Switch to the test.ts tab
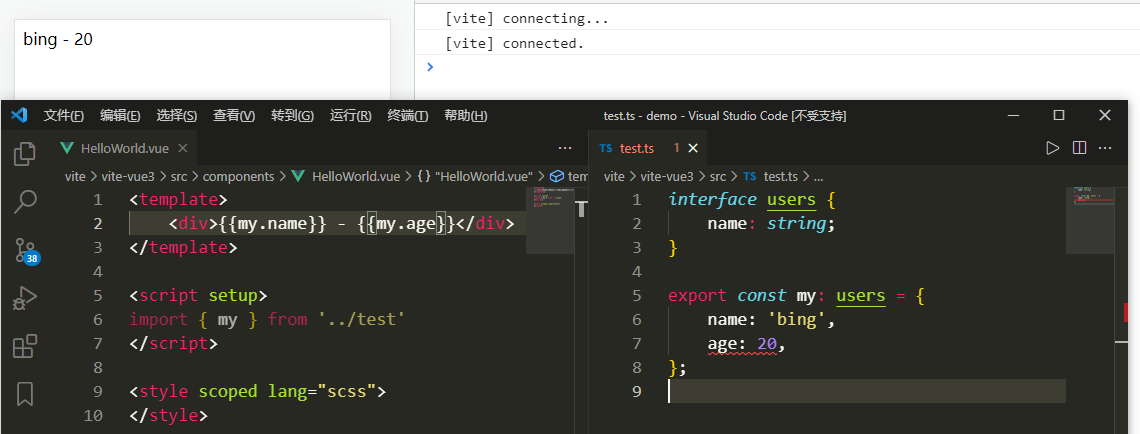This screenshot has height=434, width=1140. pyautogui.click(x=637, y=148)
